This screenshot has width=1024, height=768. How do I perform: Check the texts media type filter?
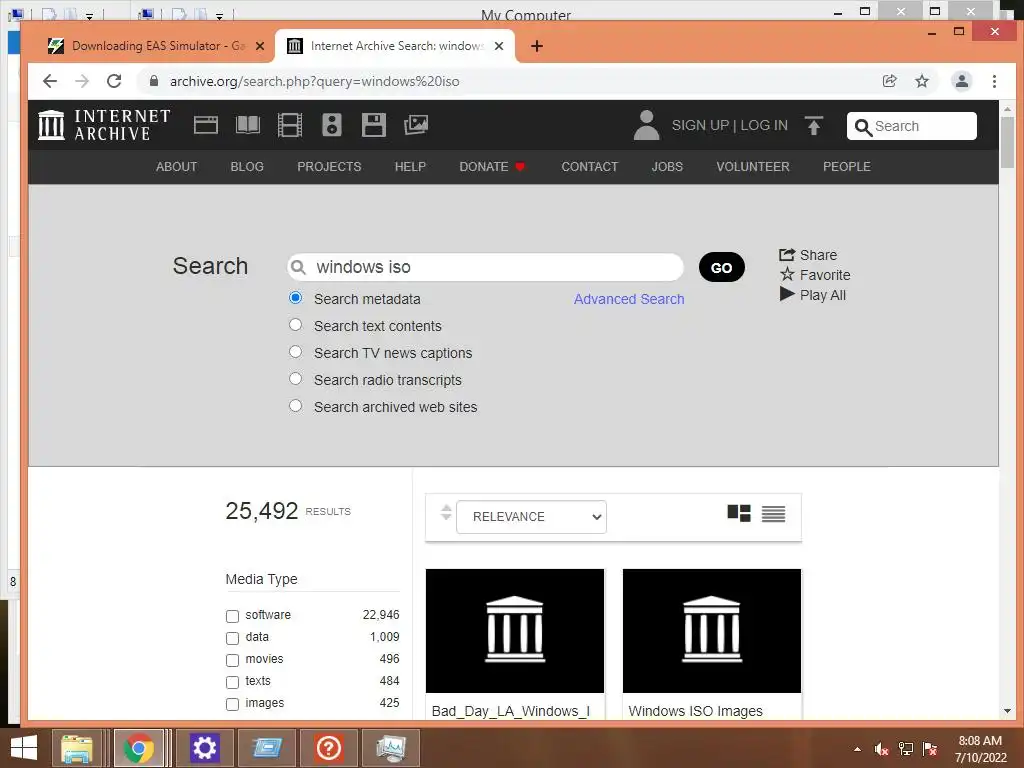(x=232, y=682)
